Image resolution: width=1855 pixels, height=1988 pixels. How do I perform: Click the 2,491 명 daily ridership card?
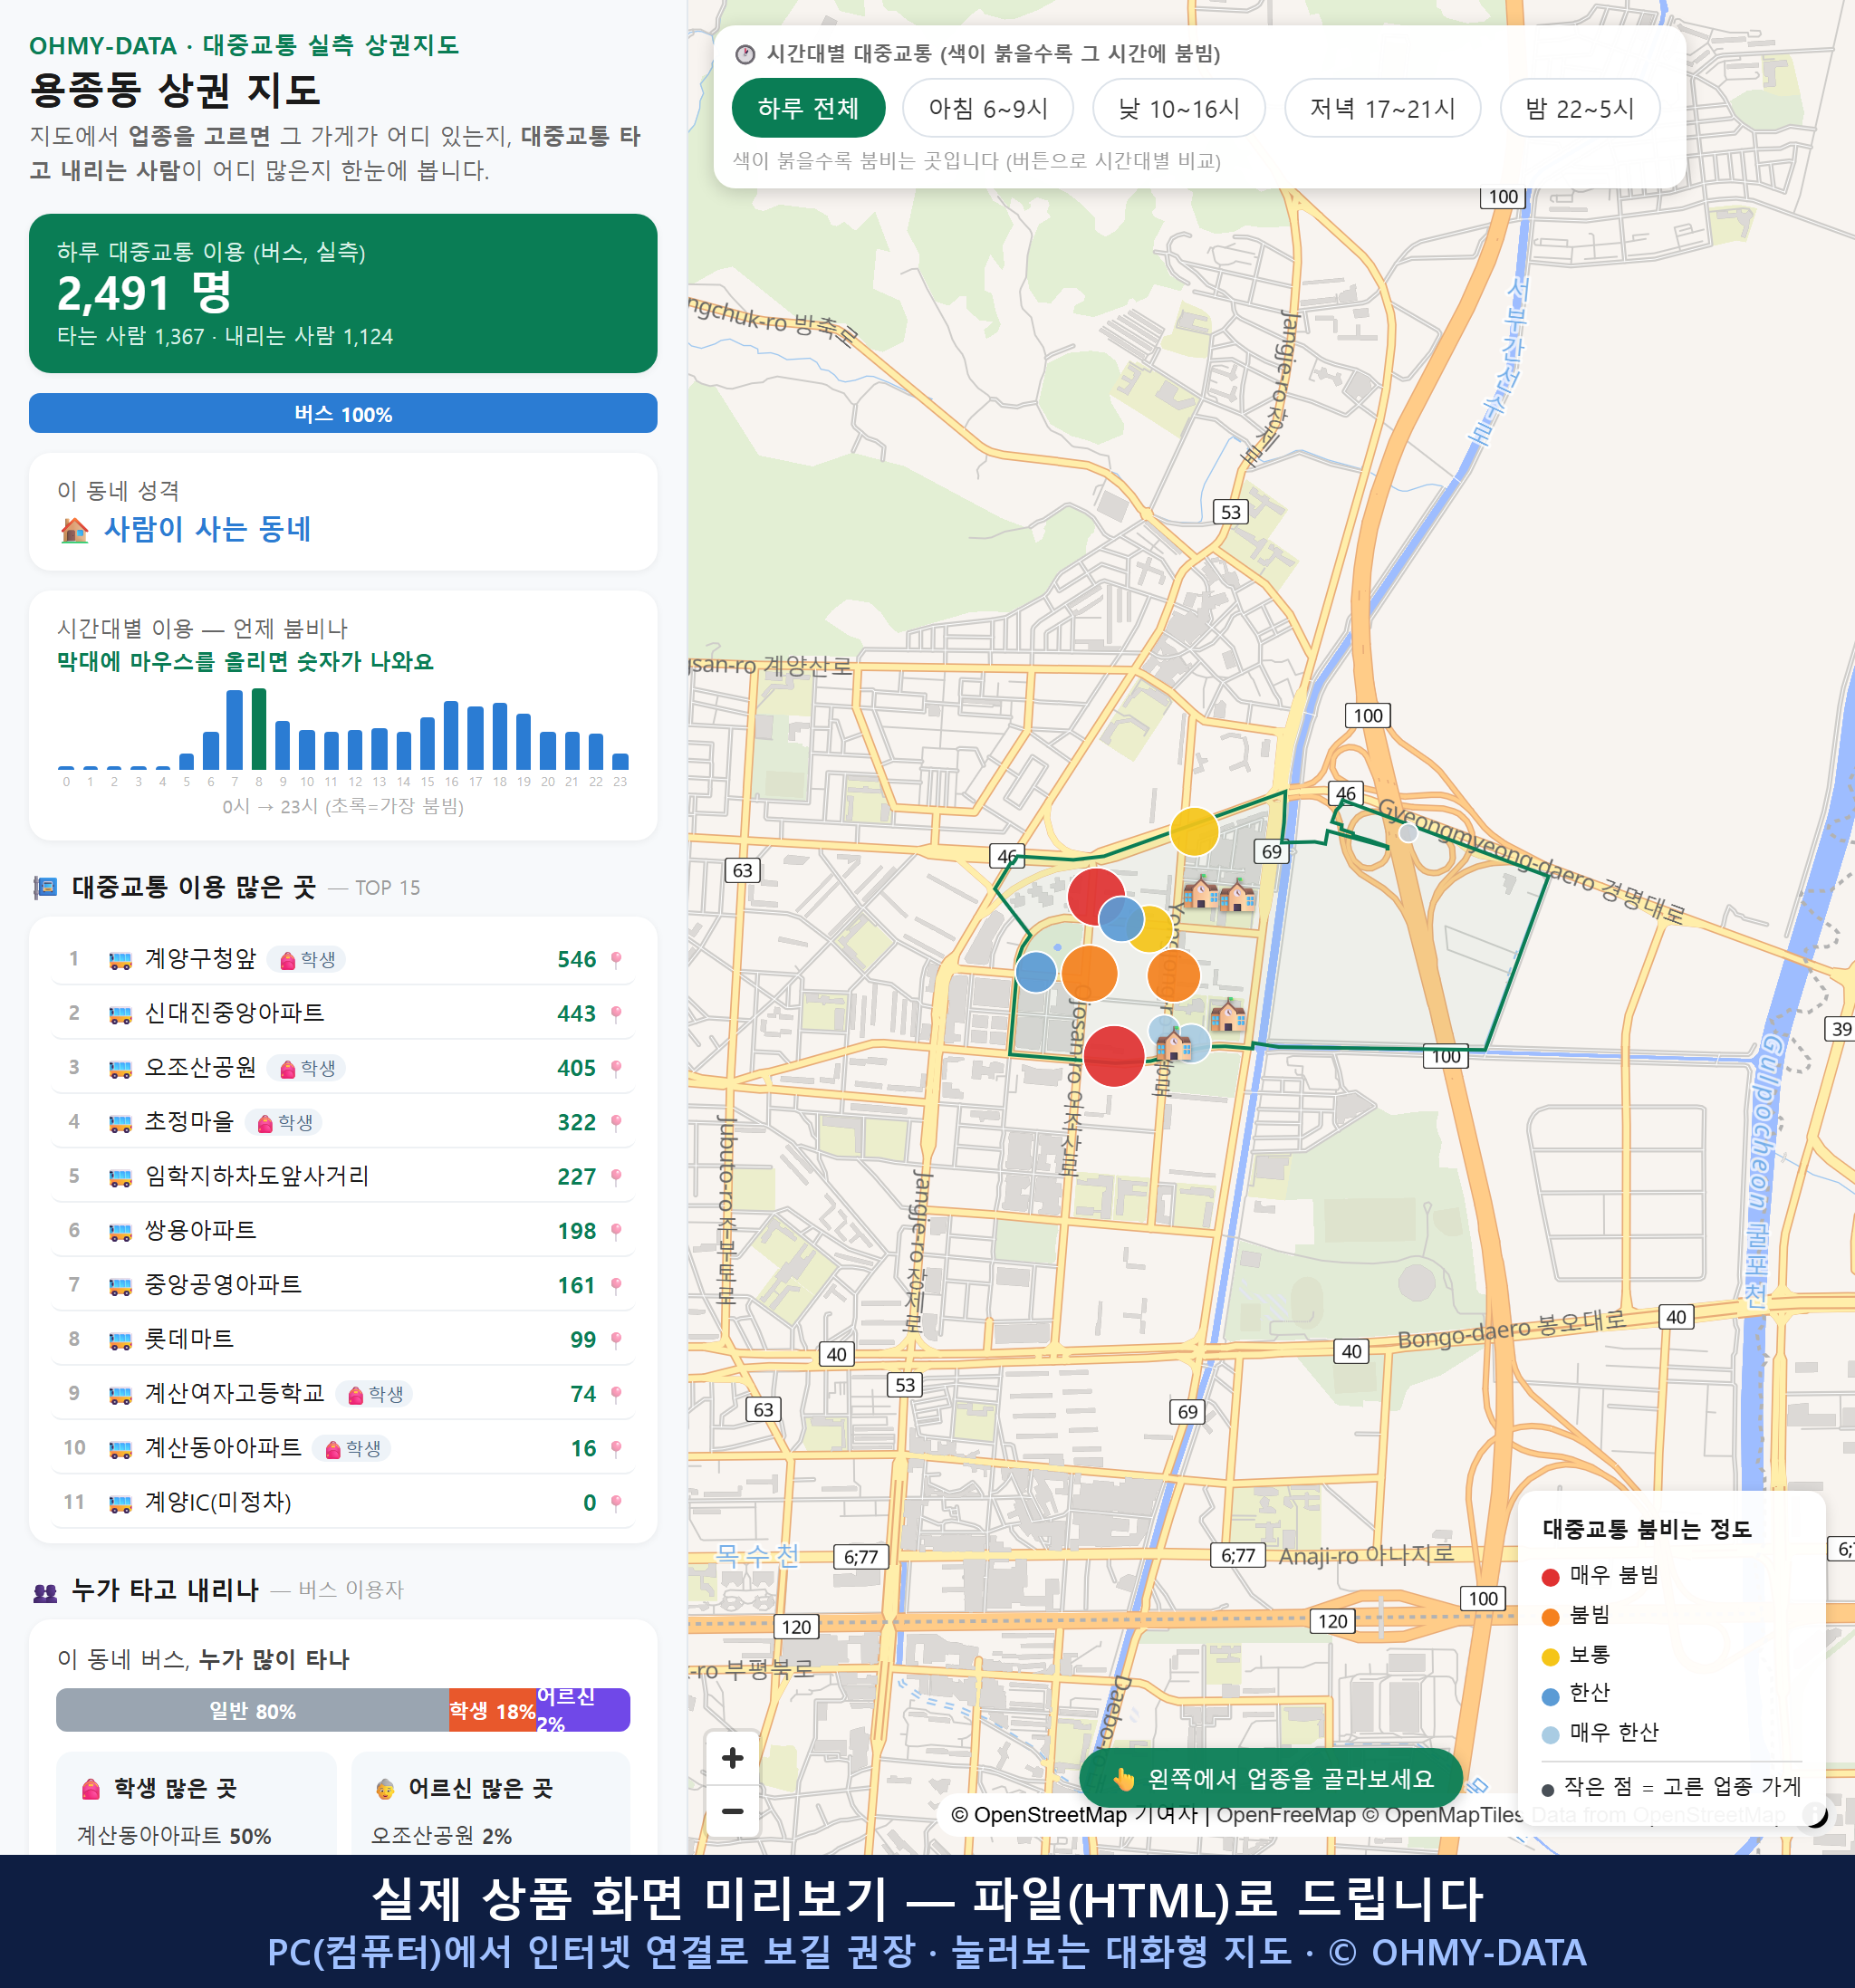click(x=343, y=294)
